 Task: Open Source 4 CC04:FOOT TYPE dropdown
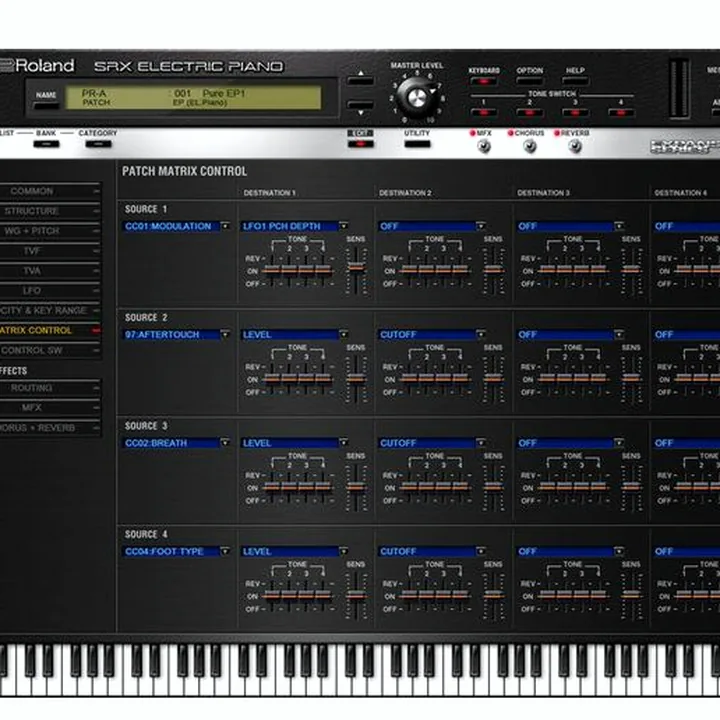[177, 551]
